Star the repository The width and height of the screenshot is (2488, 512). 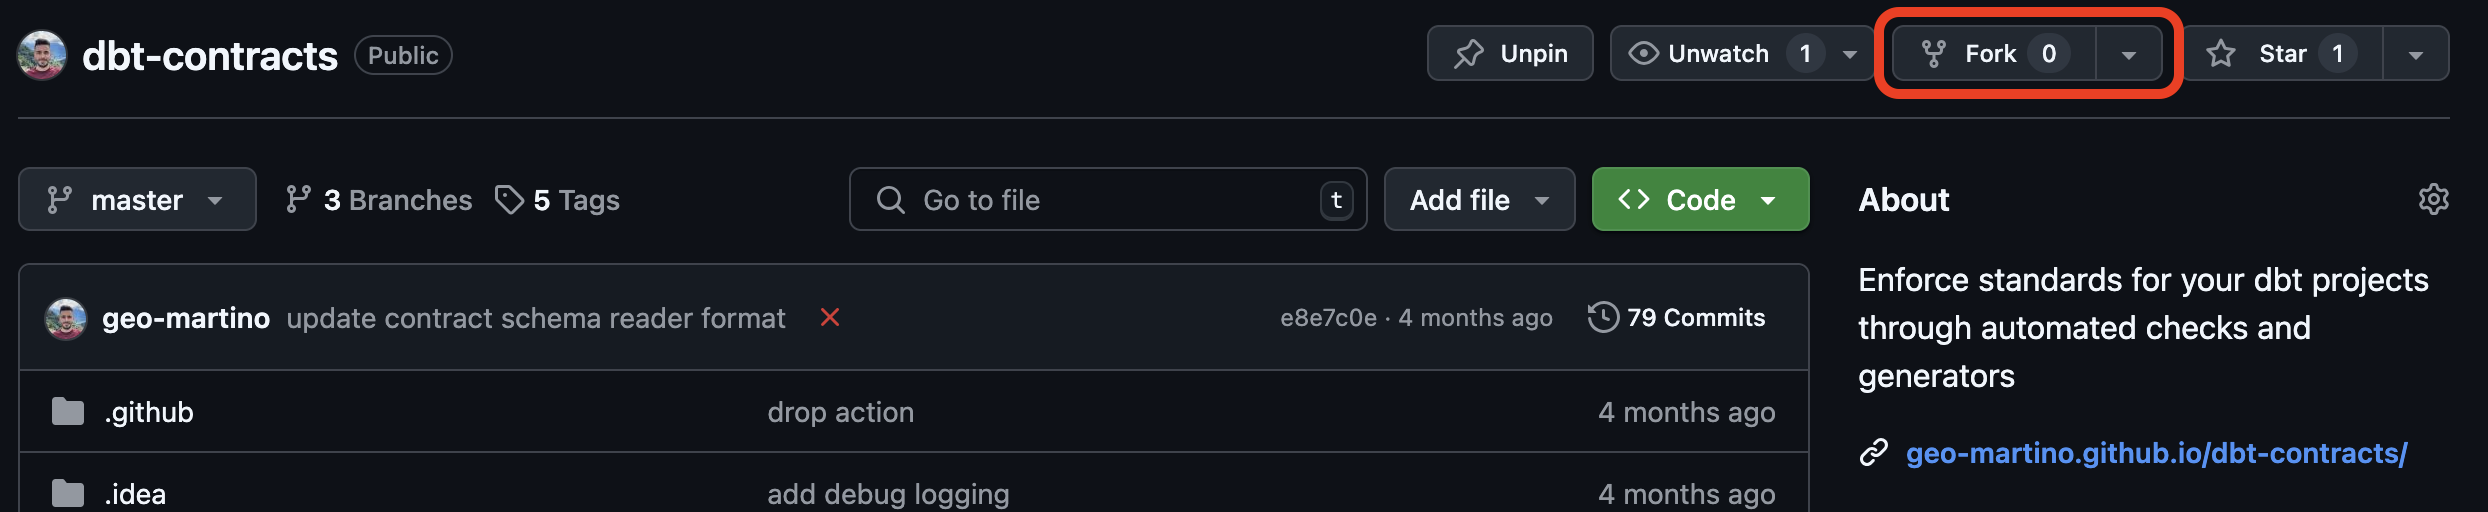[2282, 53]
